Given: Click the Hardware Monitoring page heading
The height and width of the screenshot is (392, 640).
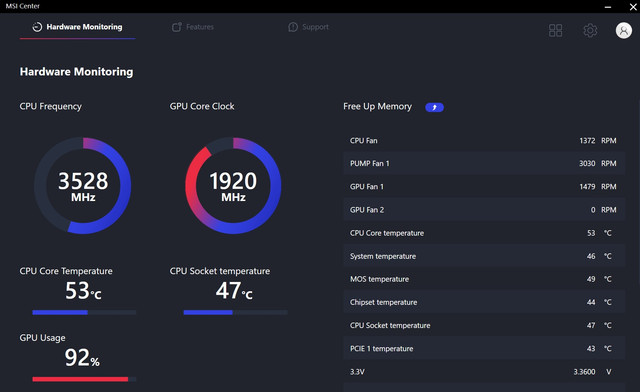Looking at the screenshot, I should (76, 72).
